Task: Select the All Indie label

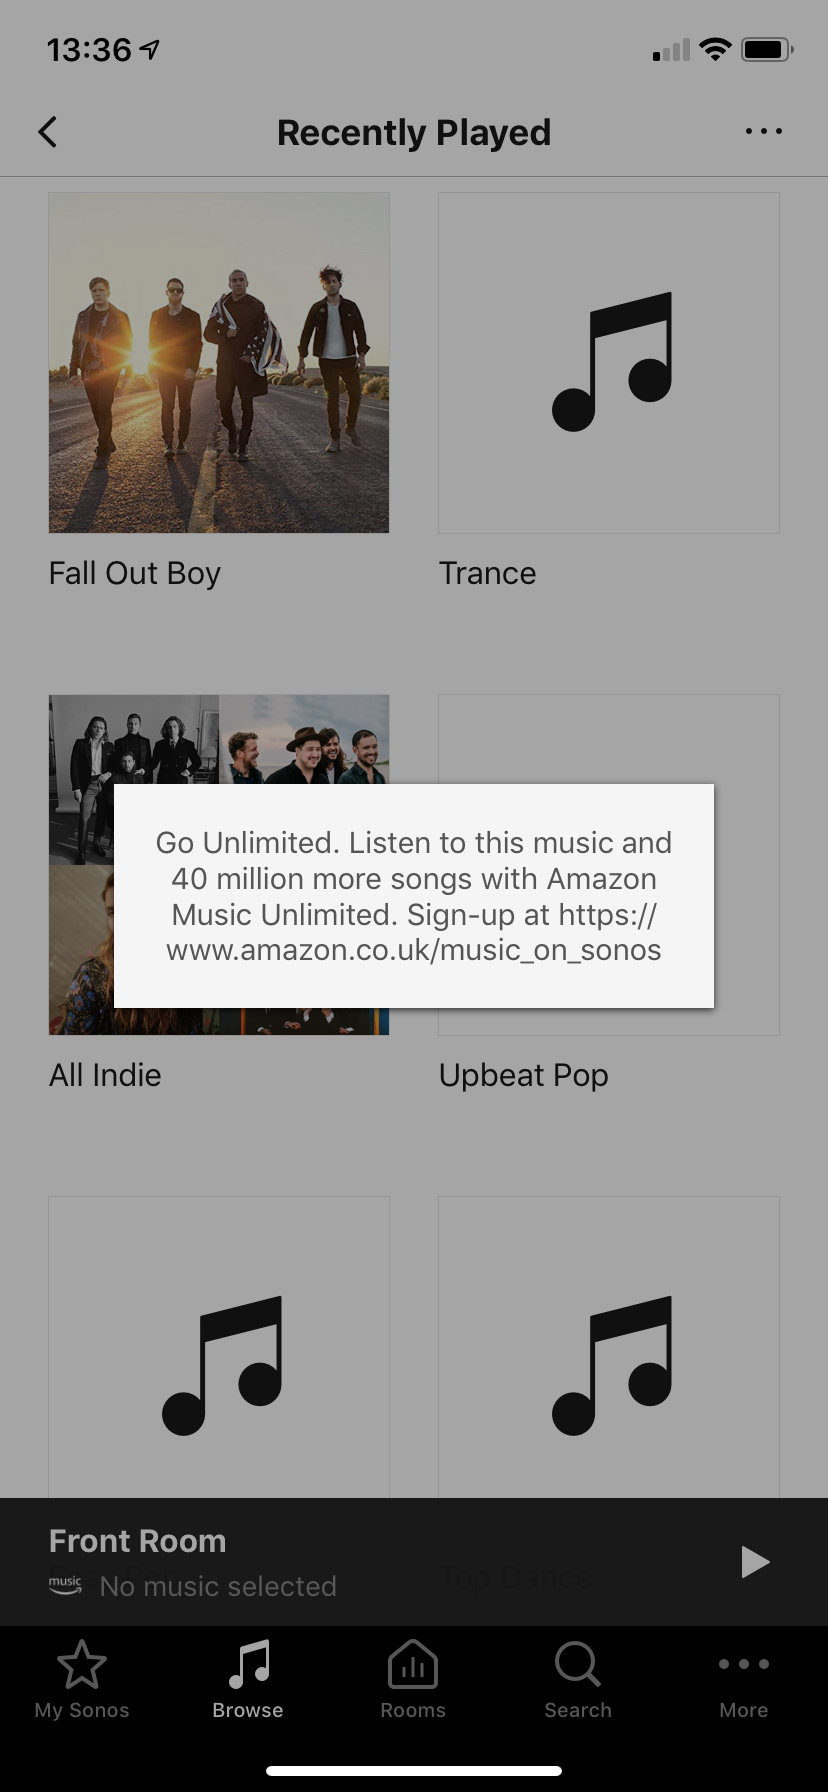Action: [x=105, y=1075]
